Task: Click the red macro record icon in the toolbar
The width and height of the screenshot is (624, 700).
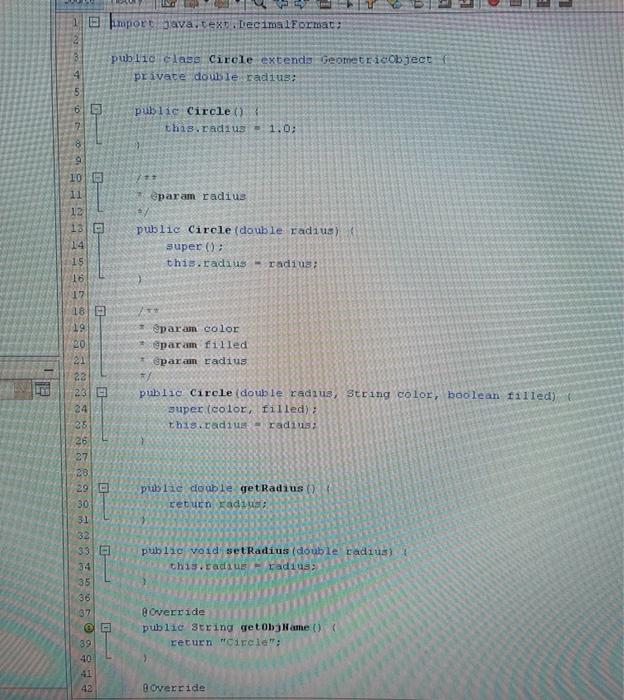Action: click(x=493, y=3)
